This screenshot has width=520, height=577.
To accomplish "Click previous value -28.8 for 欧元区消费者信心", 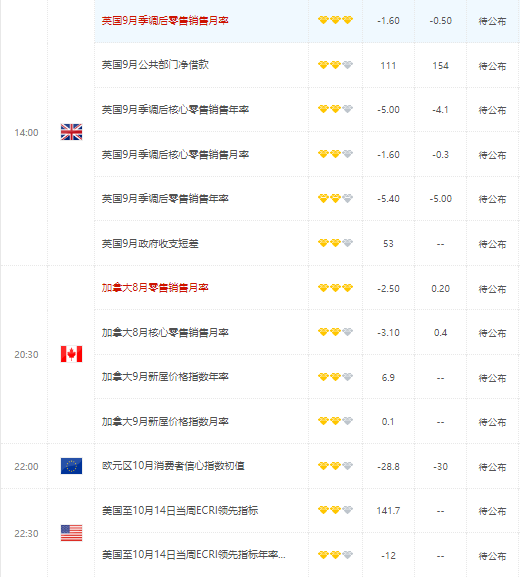I will point(388,467).
